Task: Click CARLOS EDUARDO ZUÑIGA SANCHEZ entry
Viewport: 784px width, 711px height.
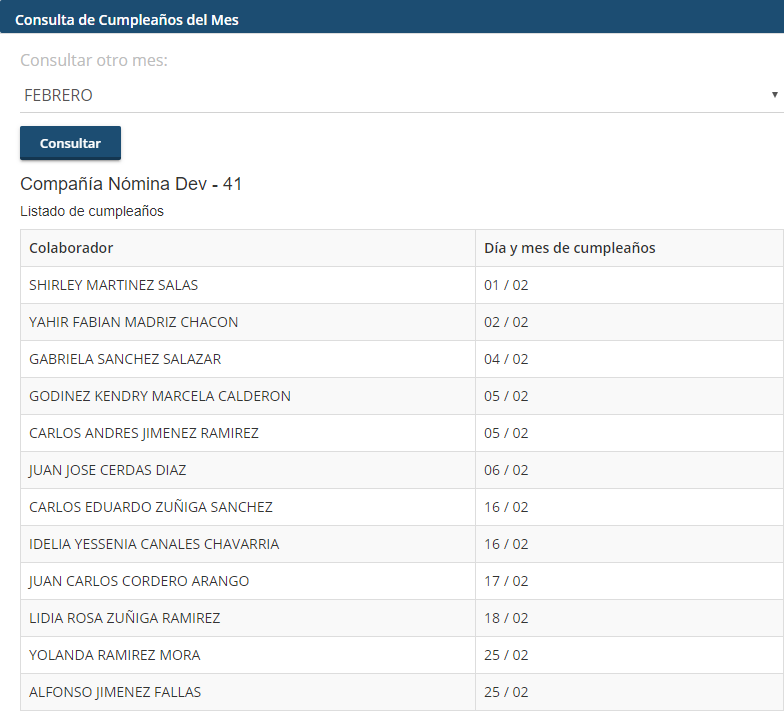Action: [151, 507]
